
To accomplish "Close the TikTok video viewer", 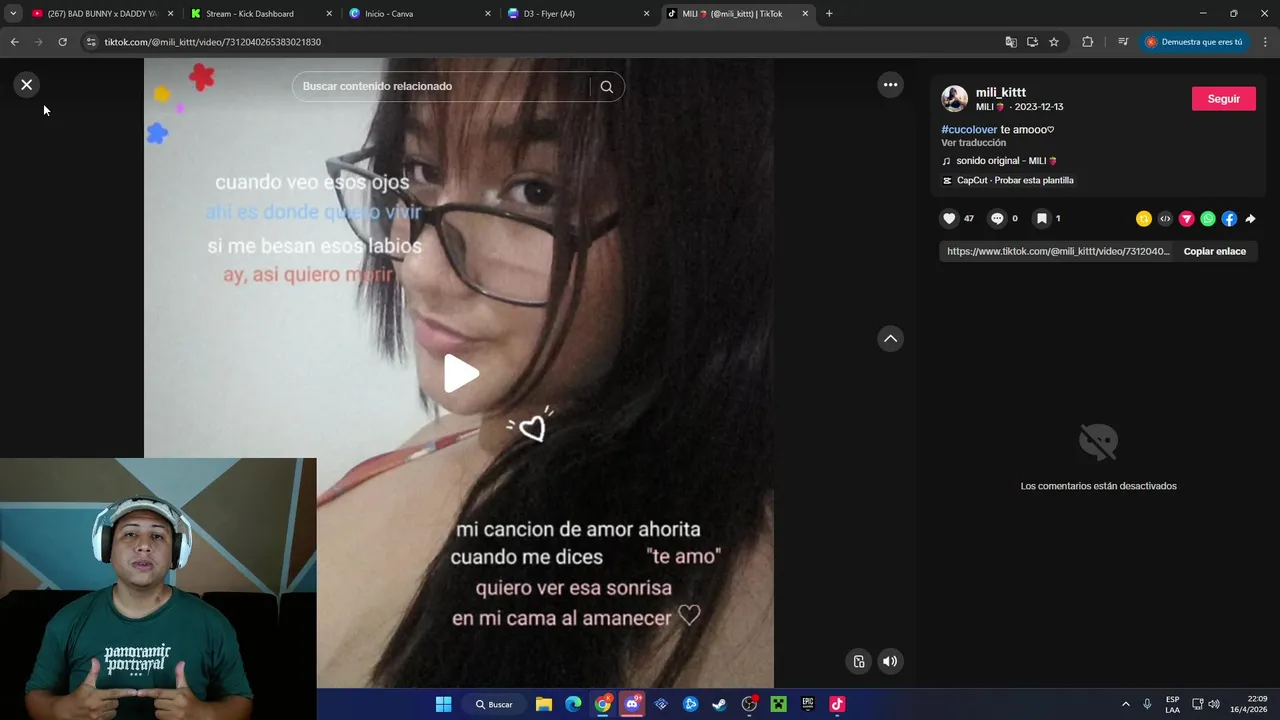I will (x=27, y=85).
